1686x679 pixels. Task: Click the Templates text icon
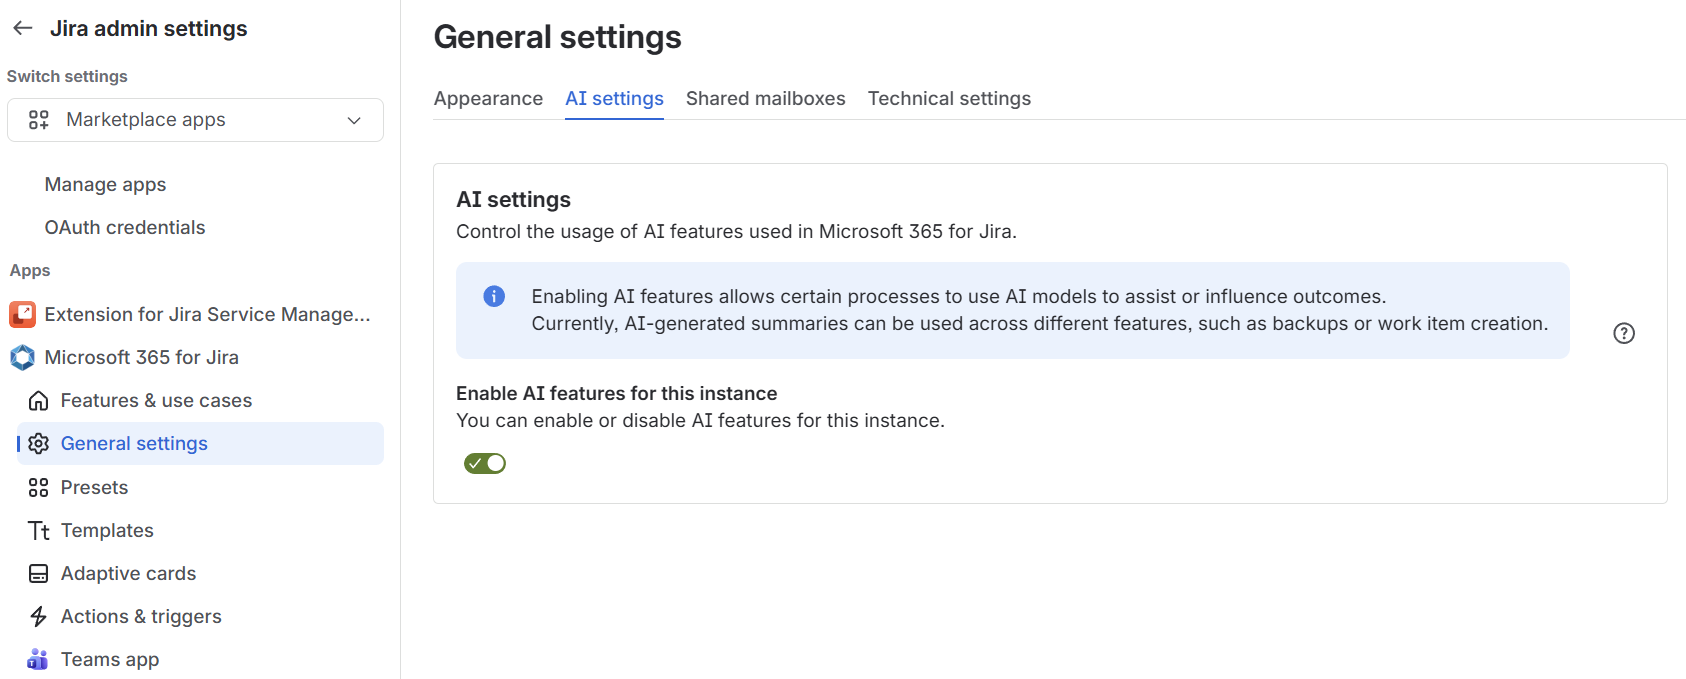[39, 530]
